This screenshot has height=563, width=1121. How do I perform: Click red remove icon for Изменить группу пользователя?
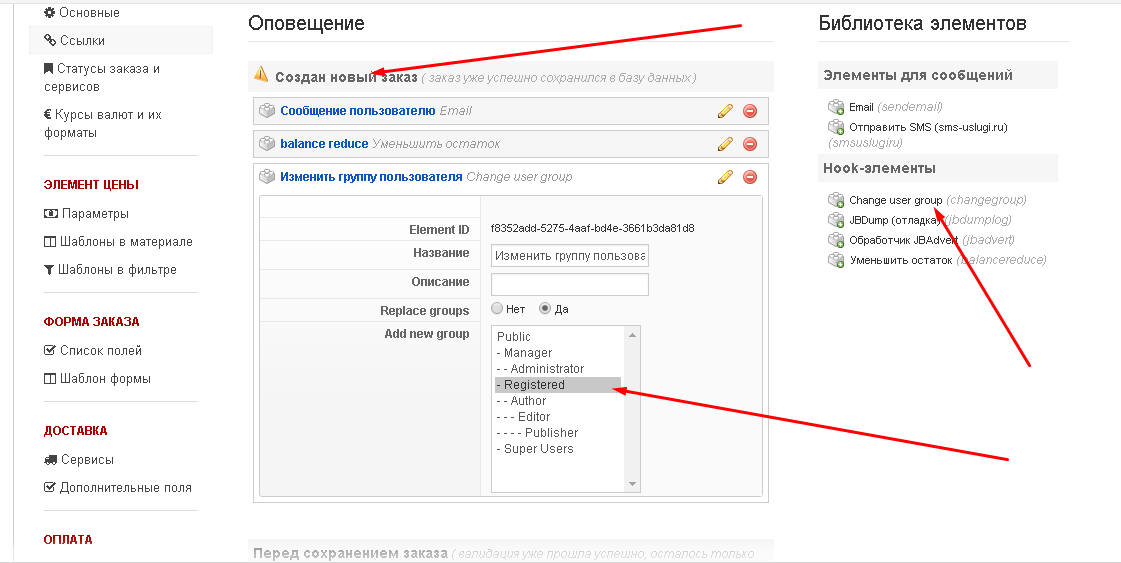pos(750,177)
